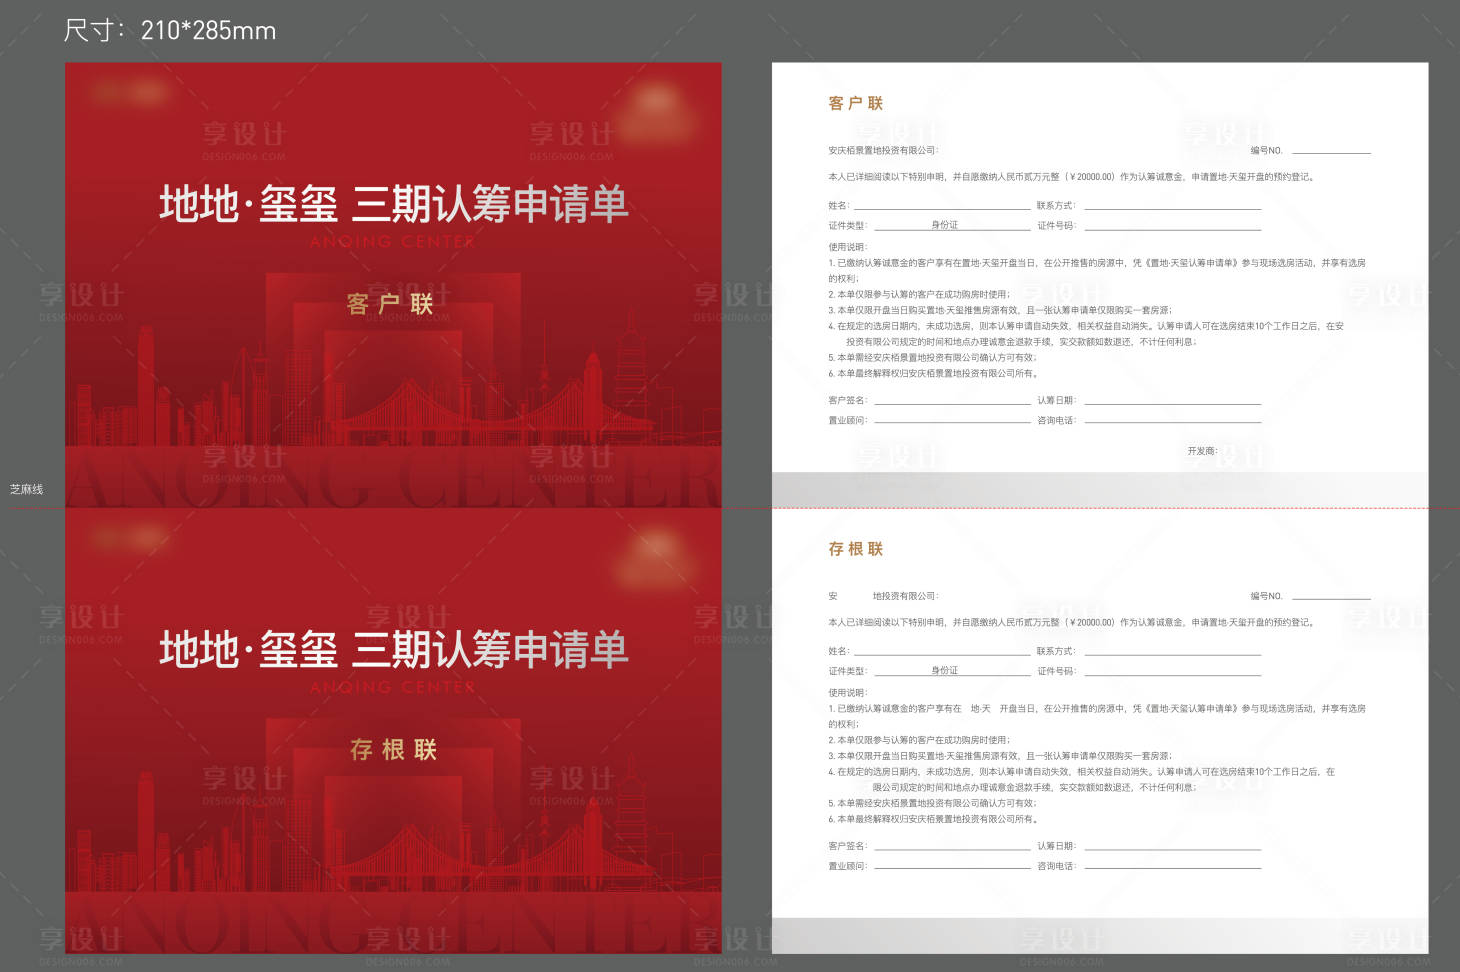Select the '存根联' heading on white form
The height and width of the screenshot is (972, 1460).
pyautogui.click(x=856, y=549)
